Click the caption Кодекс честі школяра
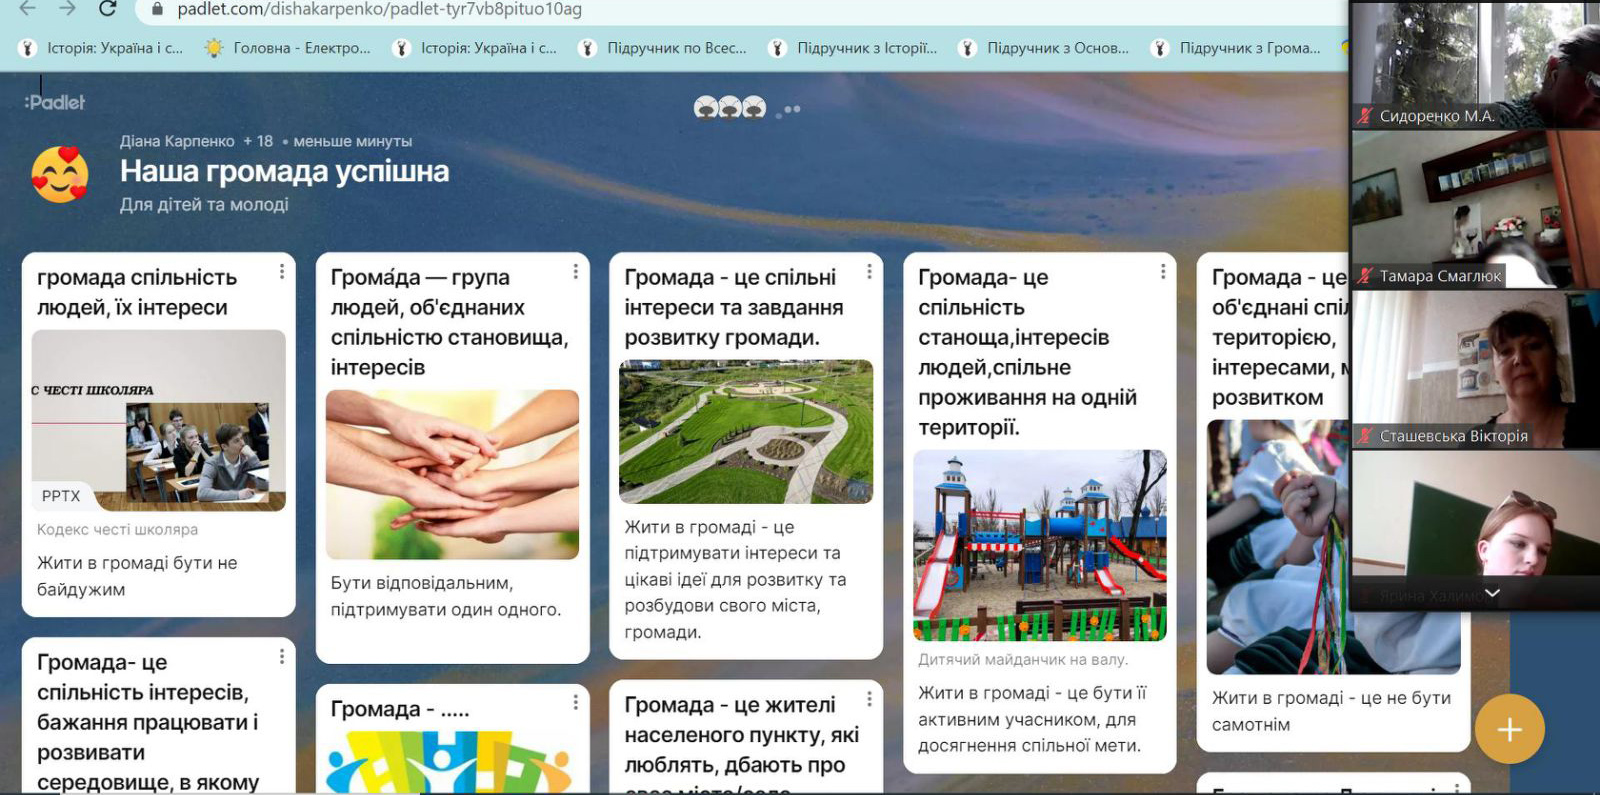This screenshot has height=795, width=1600. pos(117,529)
